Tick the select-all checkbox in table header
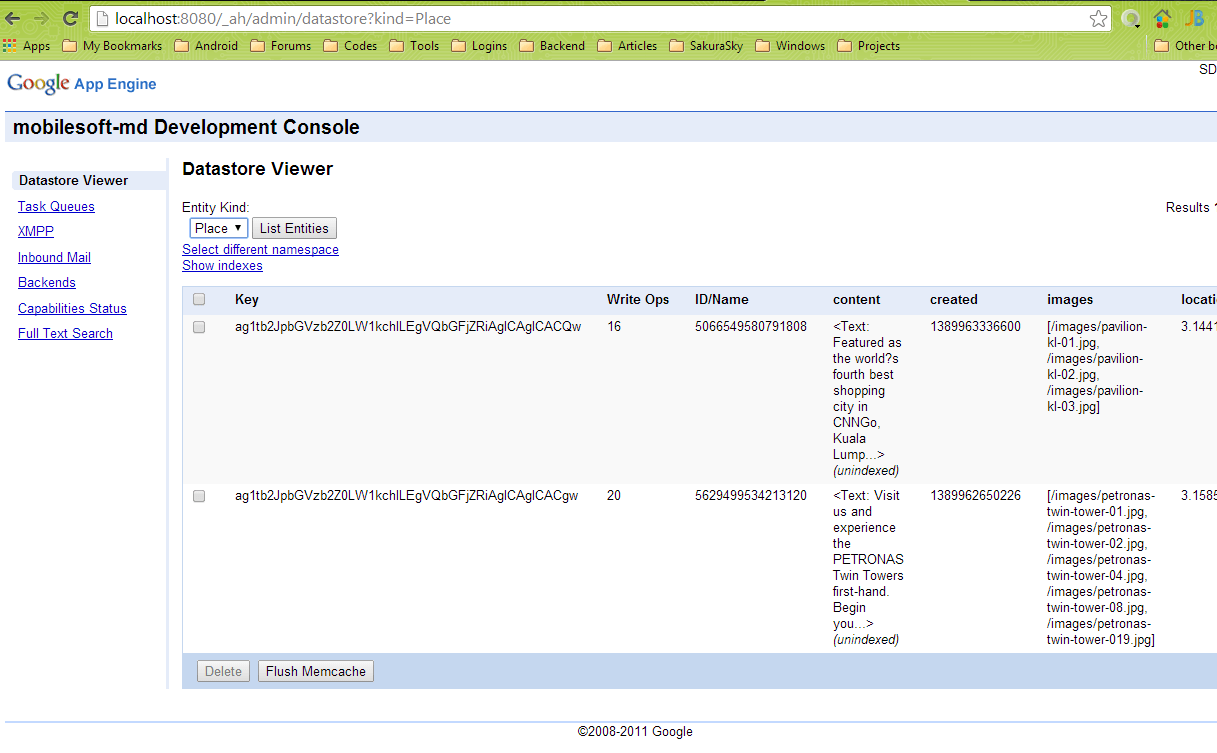The width and height of the screenshot is (1217, 753). (x=199, y=299)
